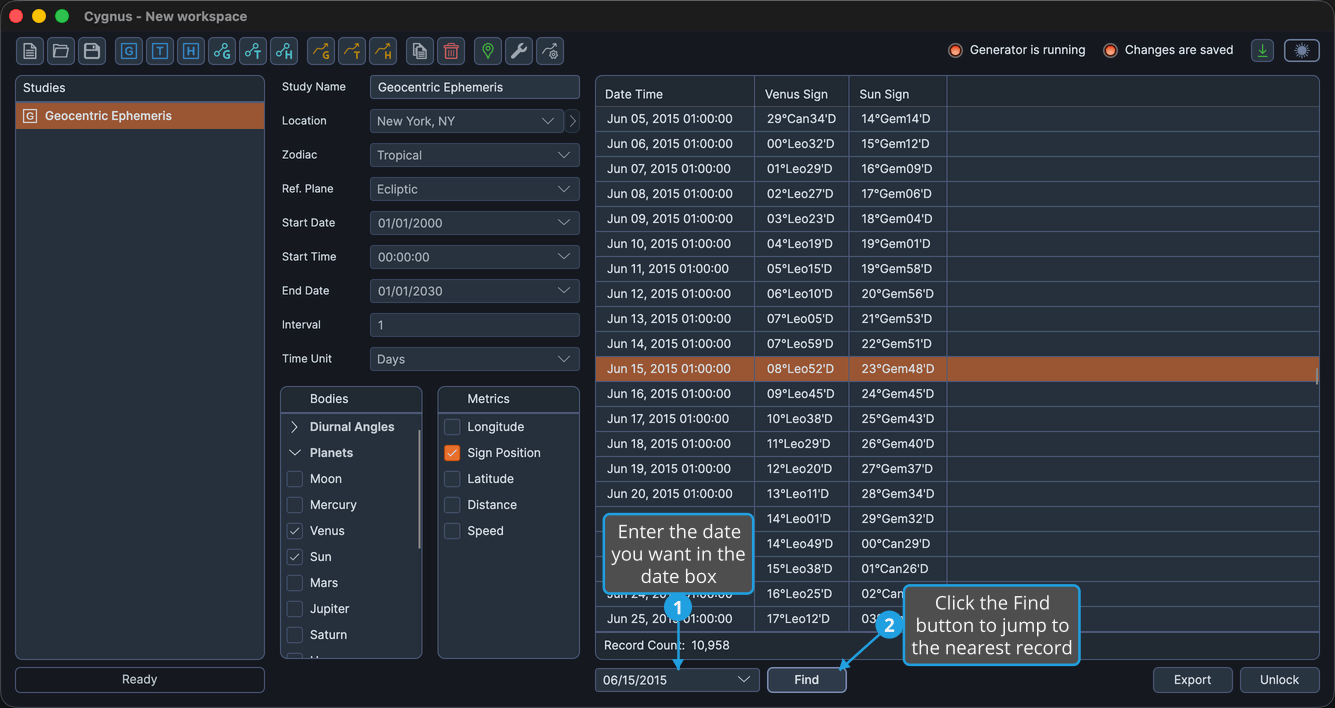This screenshot has height=708, width=1335.
Task: Click the Ready status button
Action: (140, 680)
